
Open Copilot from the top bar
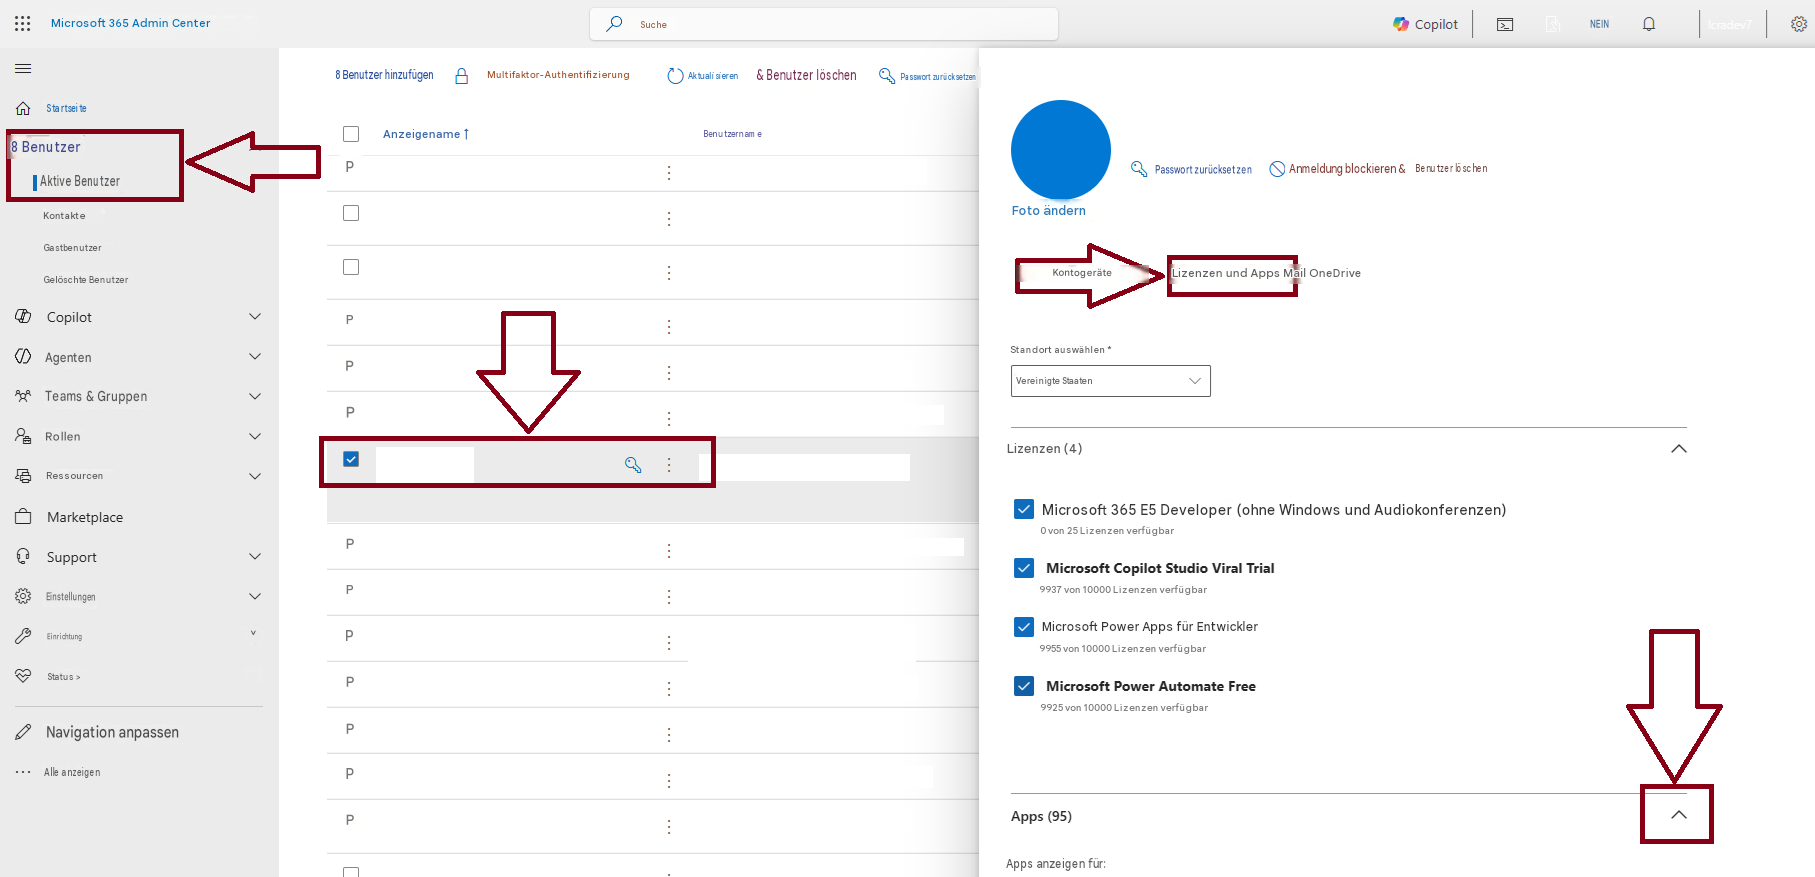pyautogui.click(x=1425, y=24)
